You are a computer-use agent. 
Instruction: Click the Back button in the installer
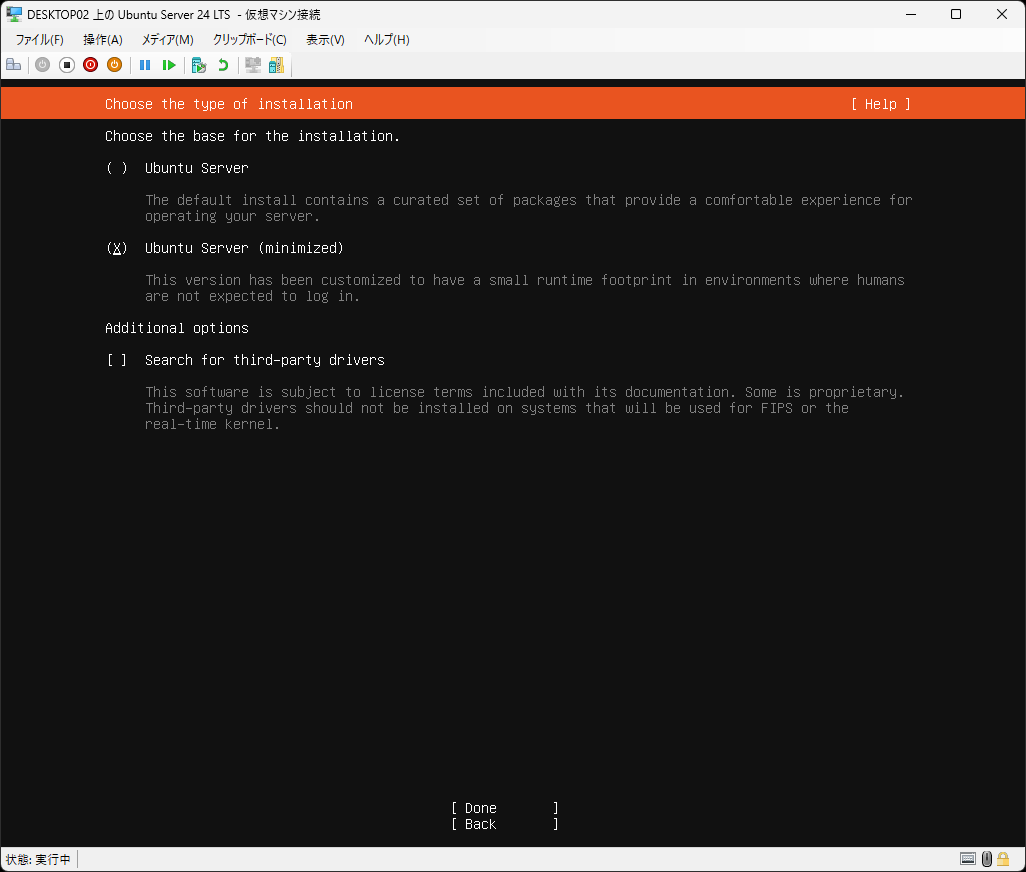point(504,824)
